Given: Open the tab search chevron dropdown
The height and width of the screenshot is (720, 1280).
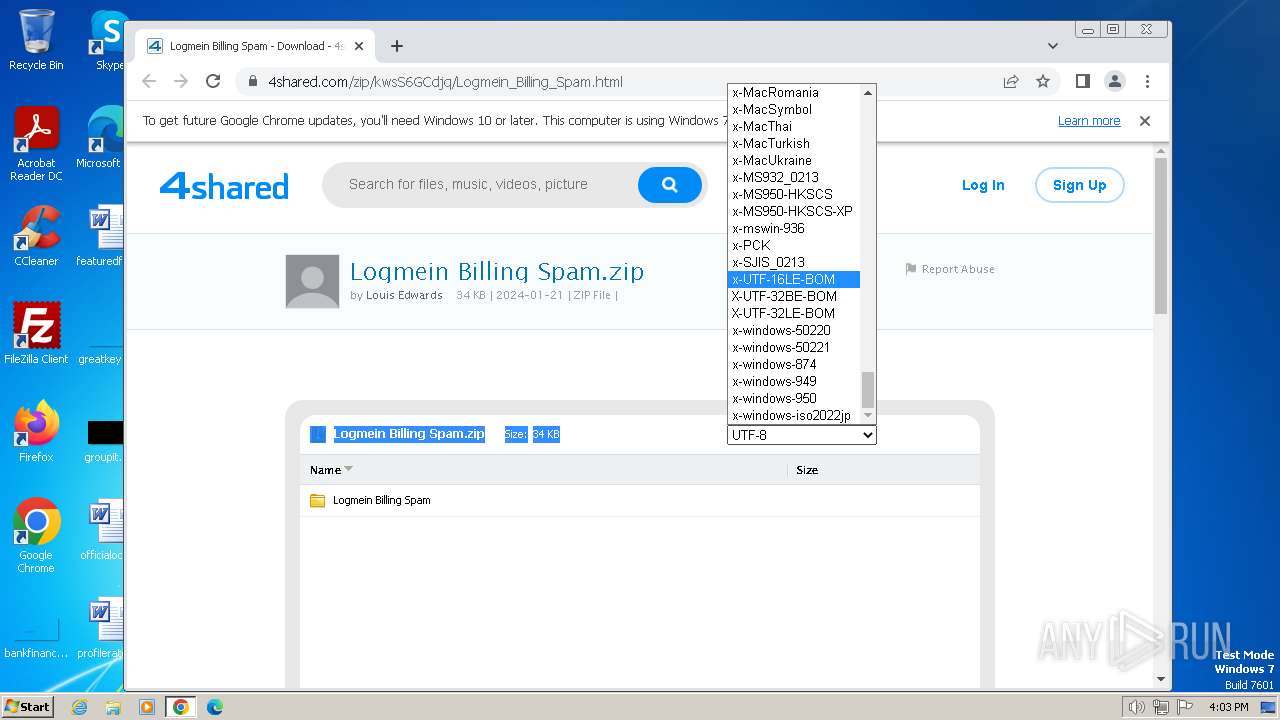Looking at the screenshot, I should [1052, 46].
